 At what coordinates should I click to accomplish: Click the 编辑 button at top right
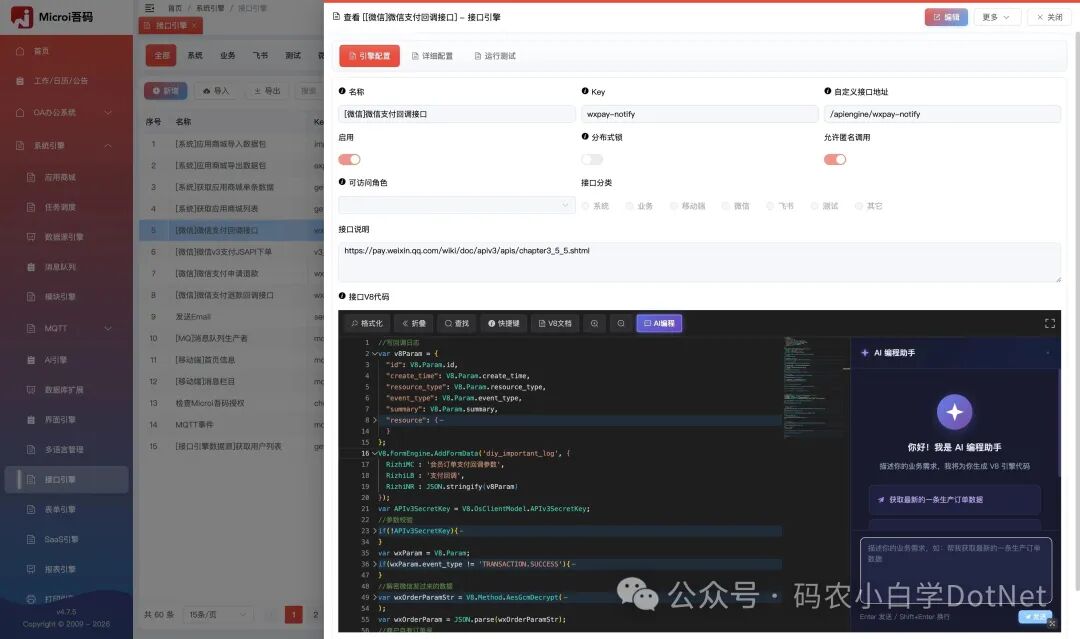point(945,16)
